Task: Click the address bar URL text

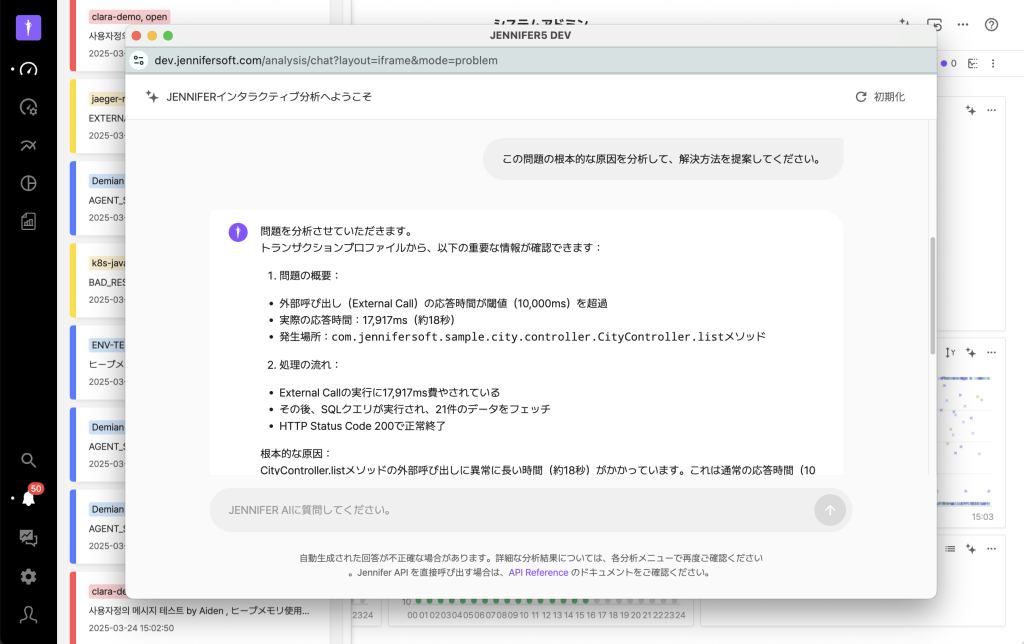Action: [326, 60]
